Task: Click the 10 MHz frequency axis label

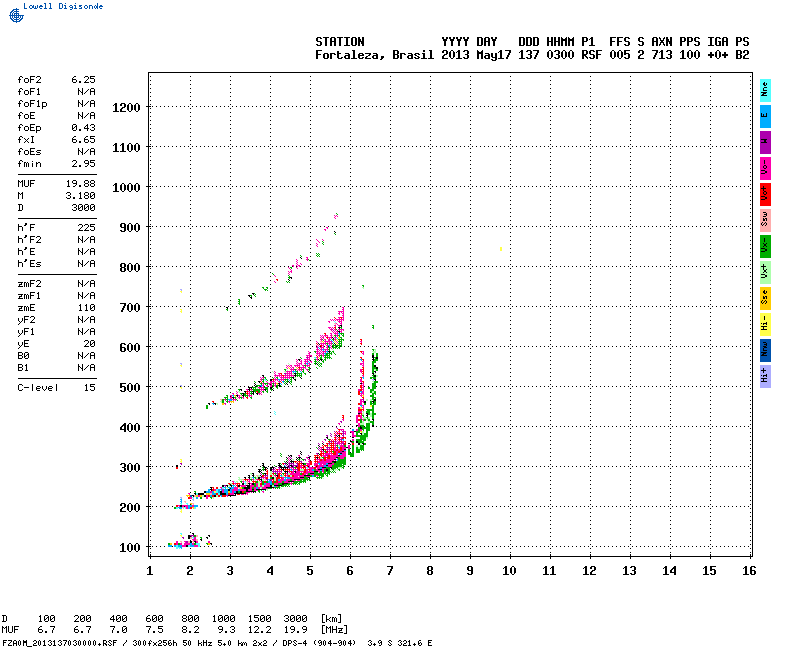Action: tap(509, 571)
